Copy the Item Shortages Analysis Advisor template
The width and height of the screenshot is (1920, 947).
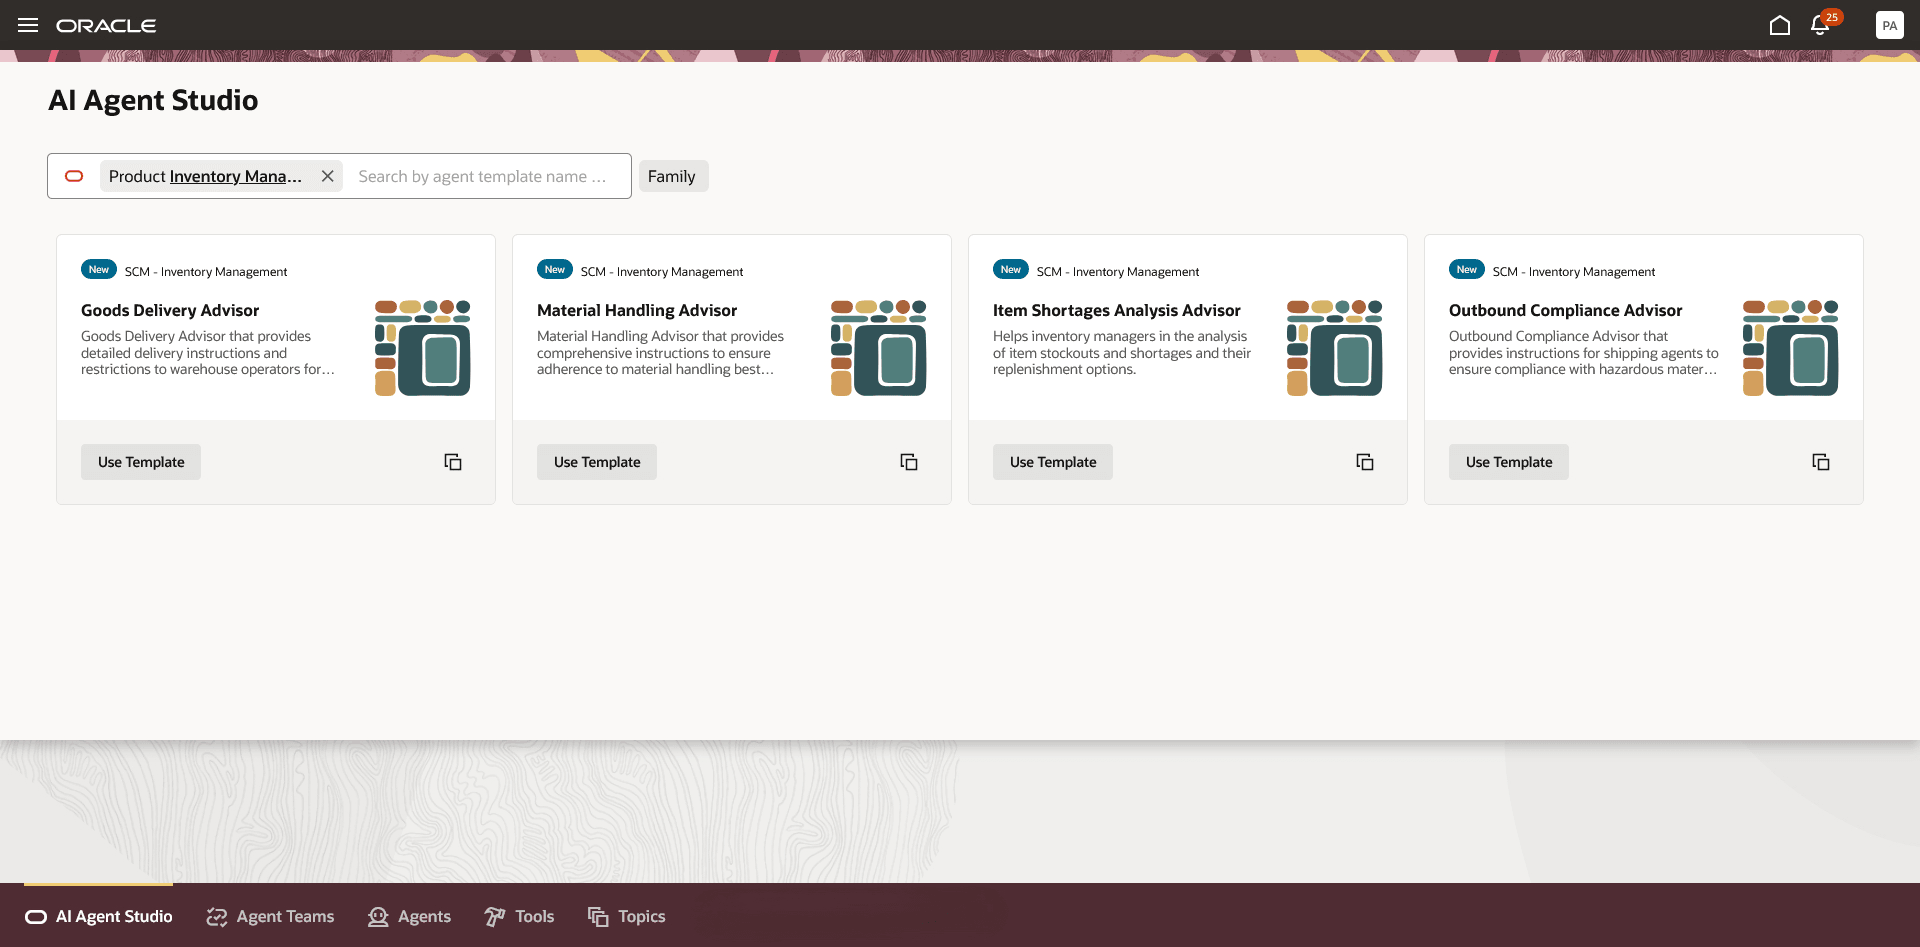tap(1365, 462)
